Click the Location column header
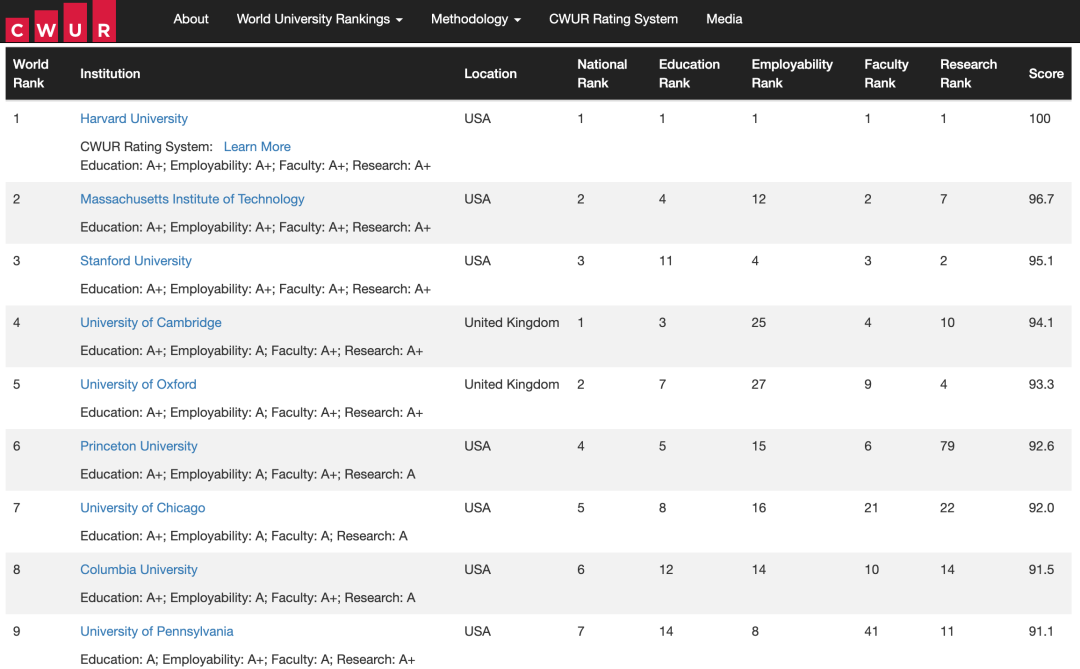 [490, 74]
